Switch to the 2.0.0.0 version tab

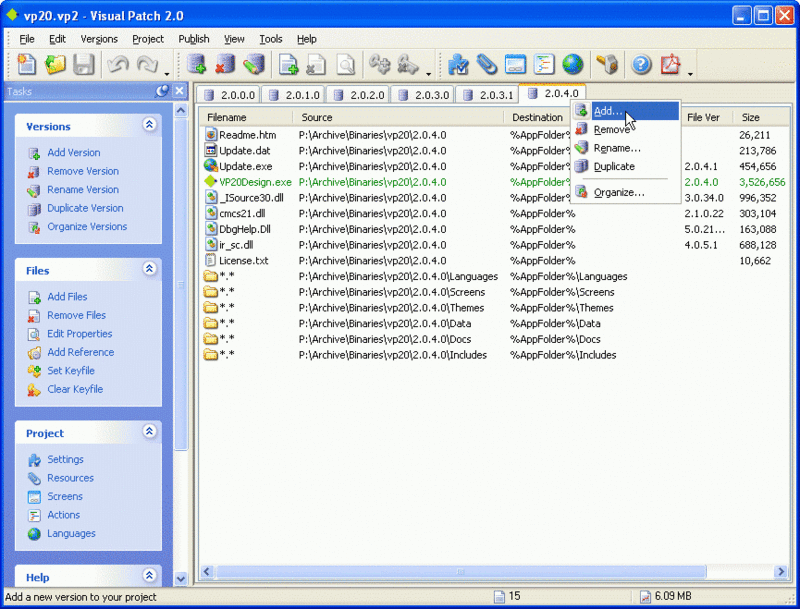[x=229, y=95]
